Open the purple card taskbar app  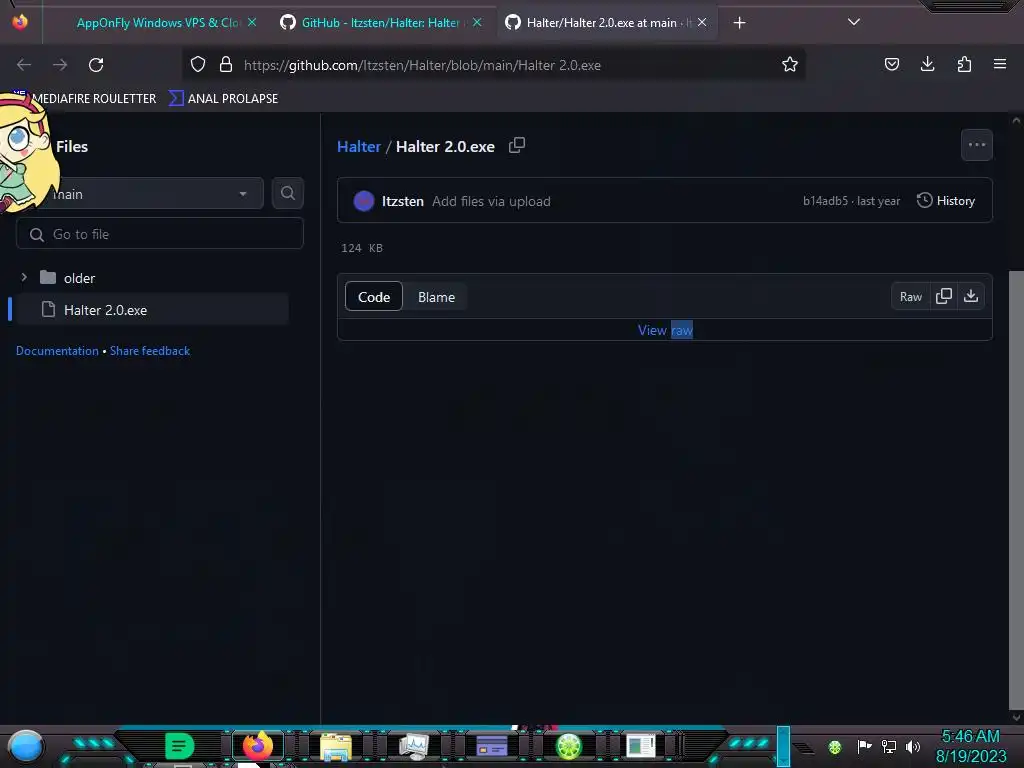[x=492, y=746]
